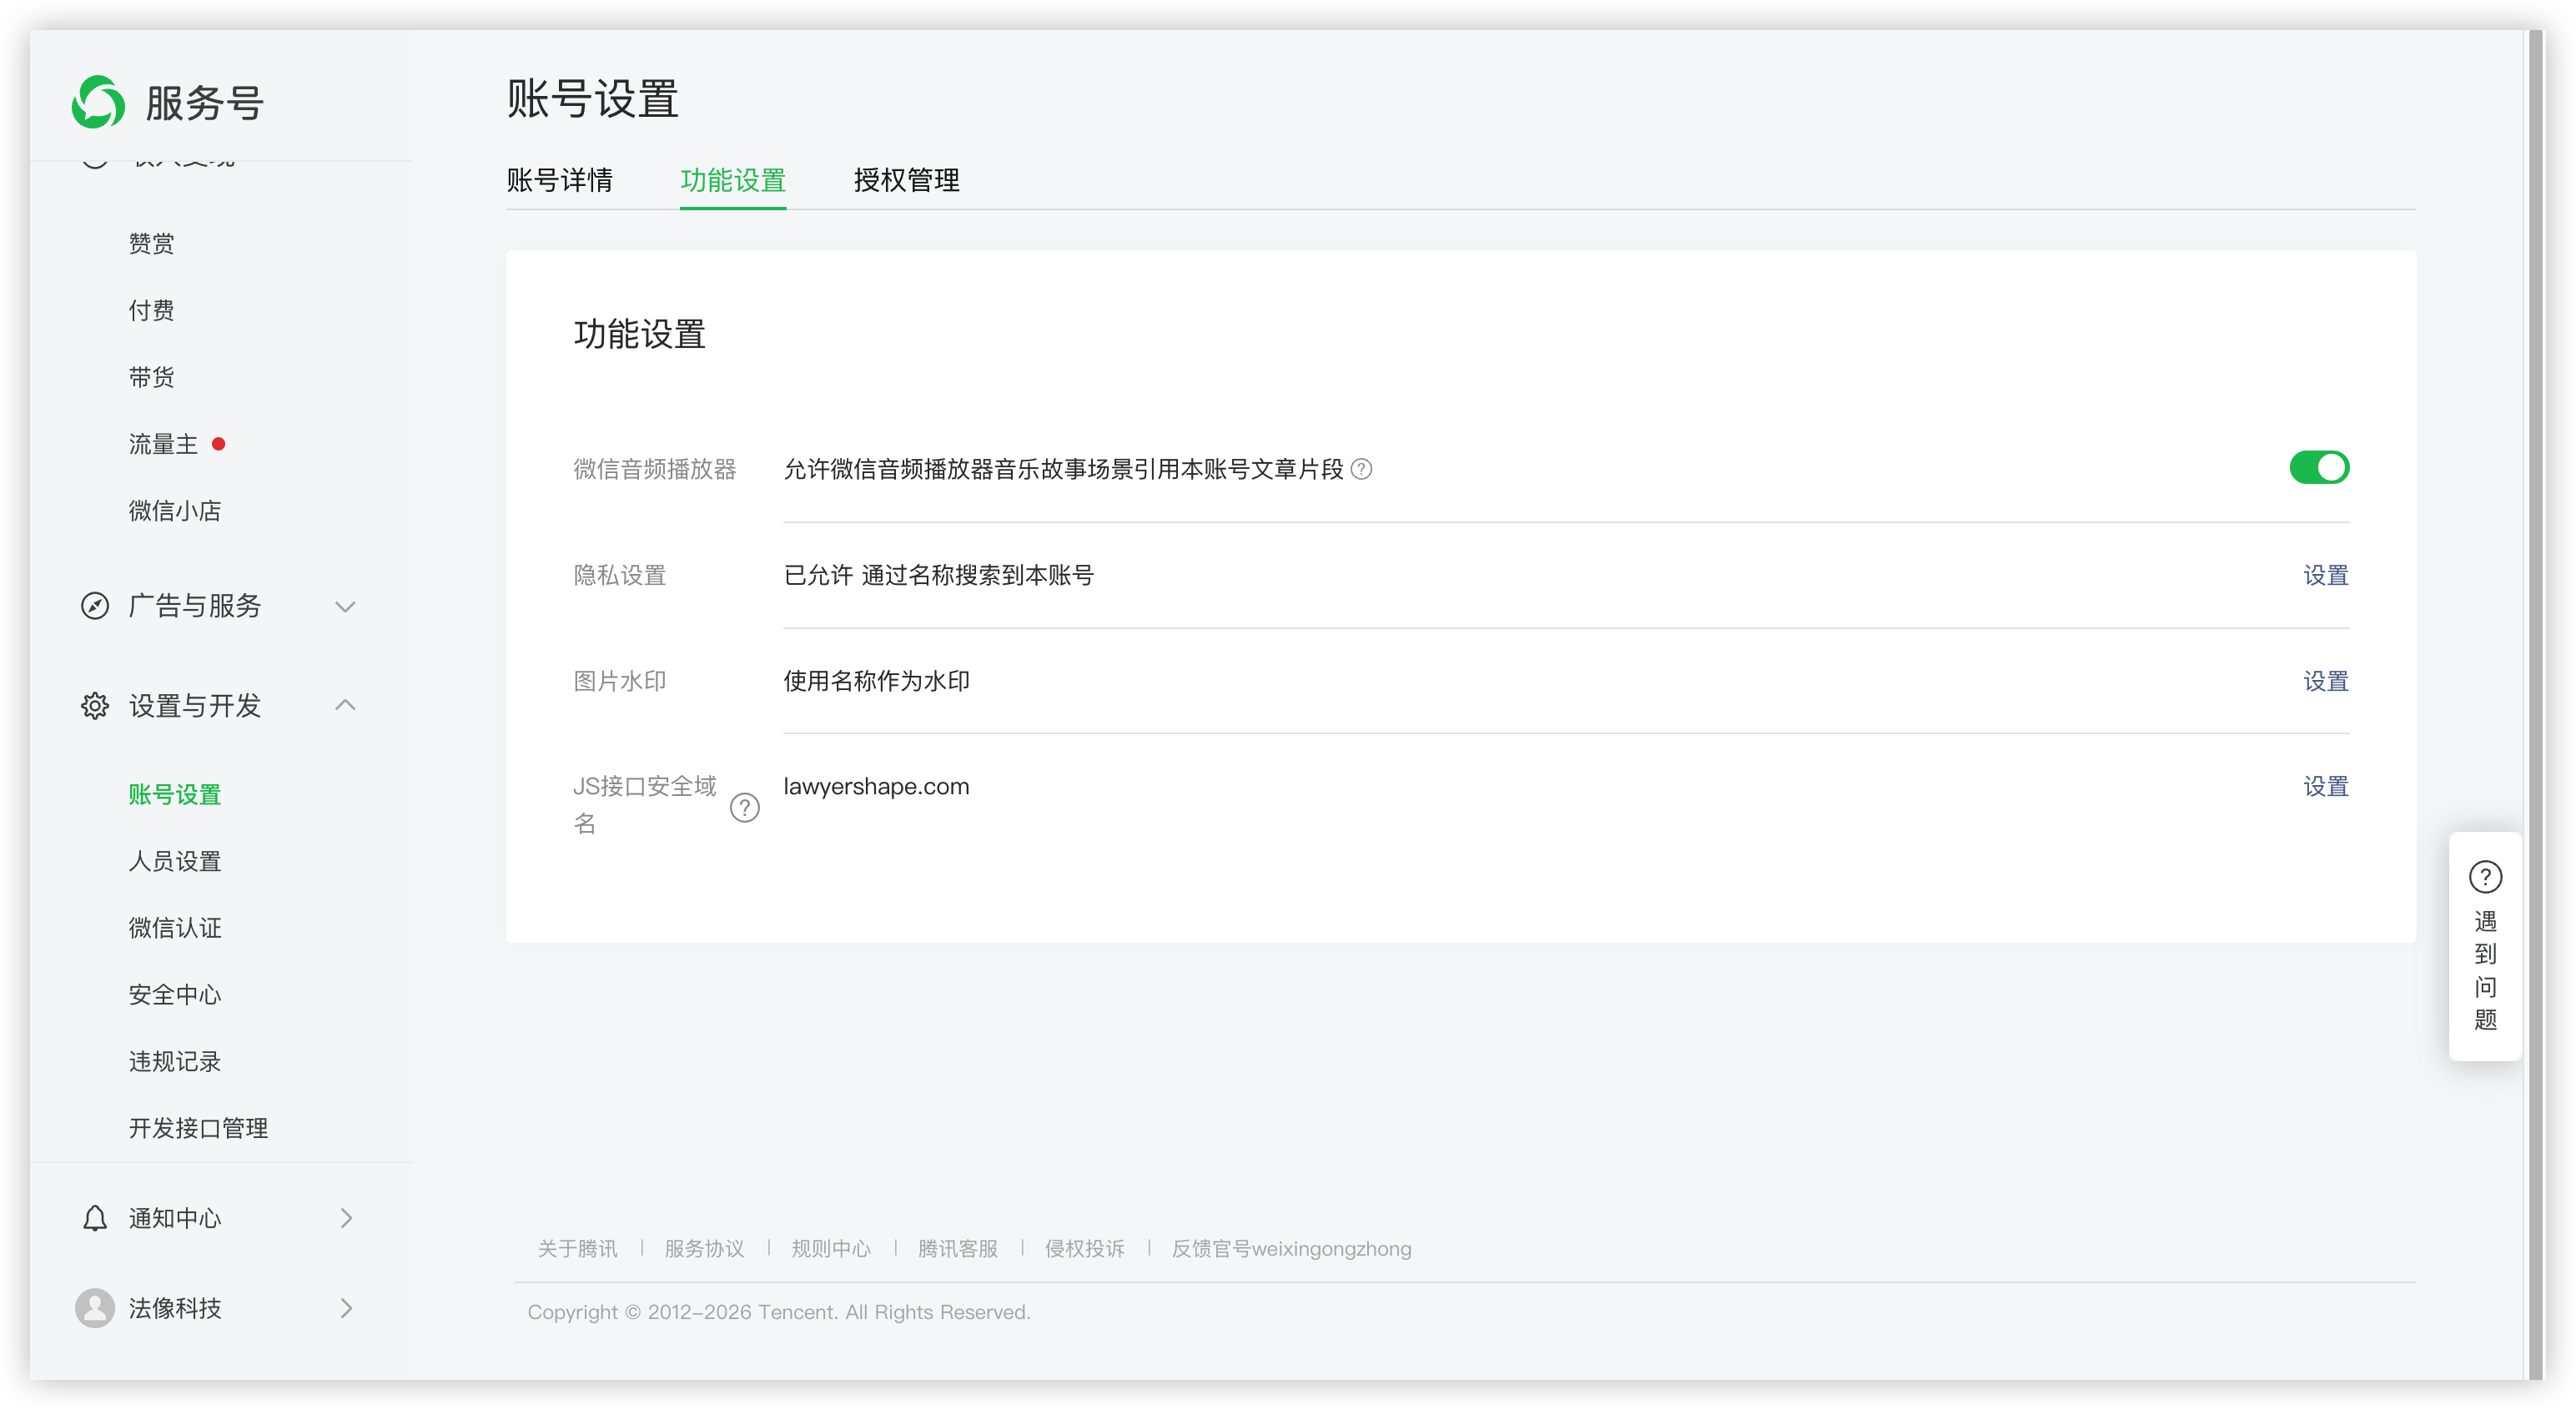Toggle off the 微信音频播放器 switch
This screenshot has height=1410, width=2576.
click(2319, 468)
